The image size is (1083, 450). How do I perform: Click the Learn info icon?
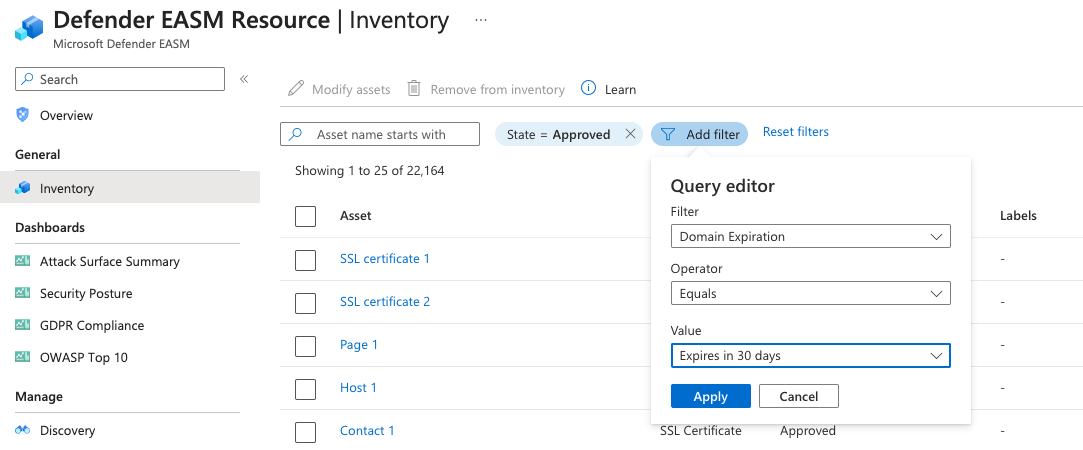click(589, 89)
